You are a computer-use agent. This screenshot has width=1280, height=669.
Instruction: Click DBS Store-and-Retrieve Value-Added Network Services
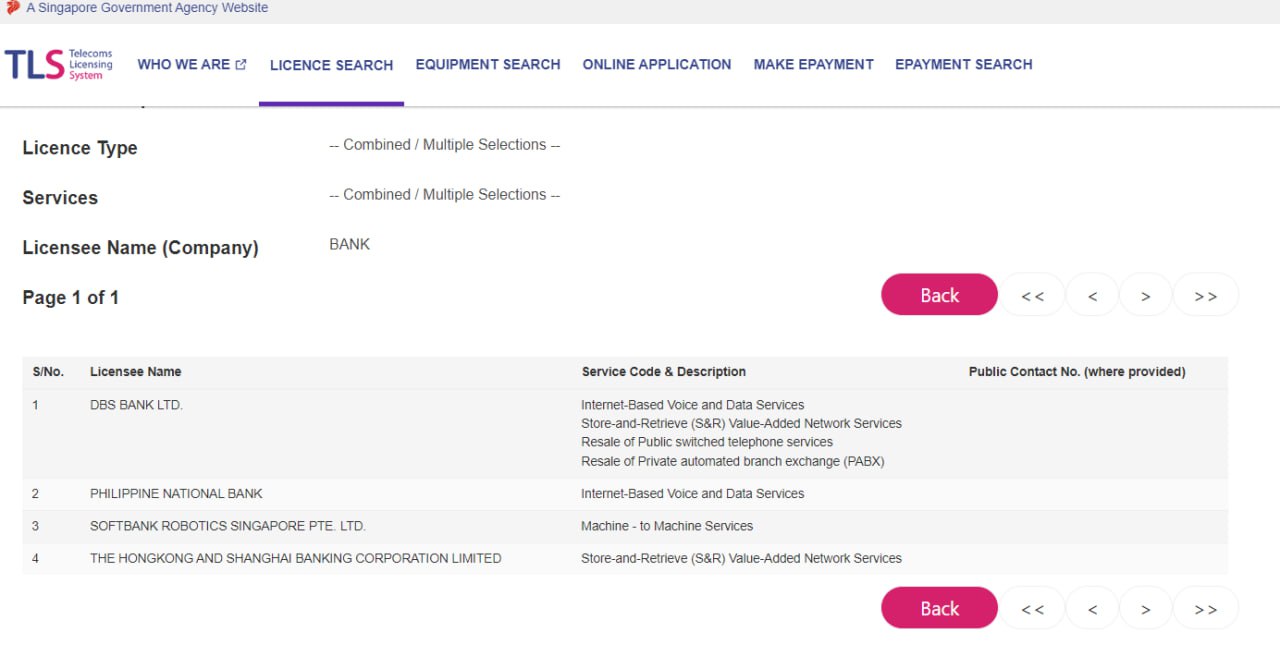[741, 424]
